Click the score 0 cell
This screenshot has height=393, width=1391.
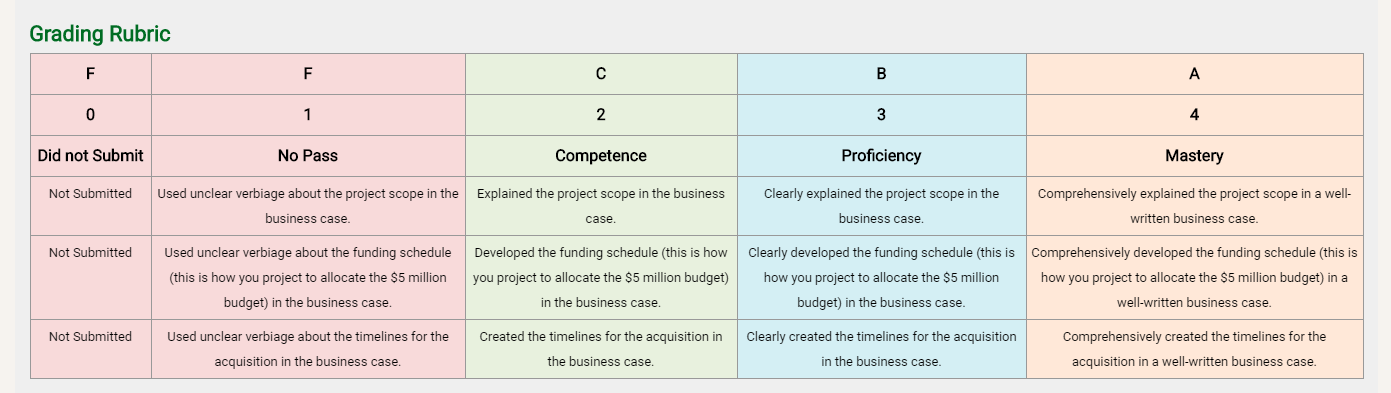tap(91, 115)
